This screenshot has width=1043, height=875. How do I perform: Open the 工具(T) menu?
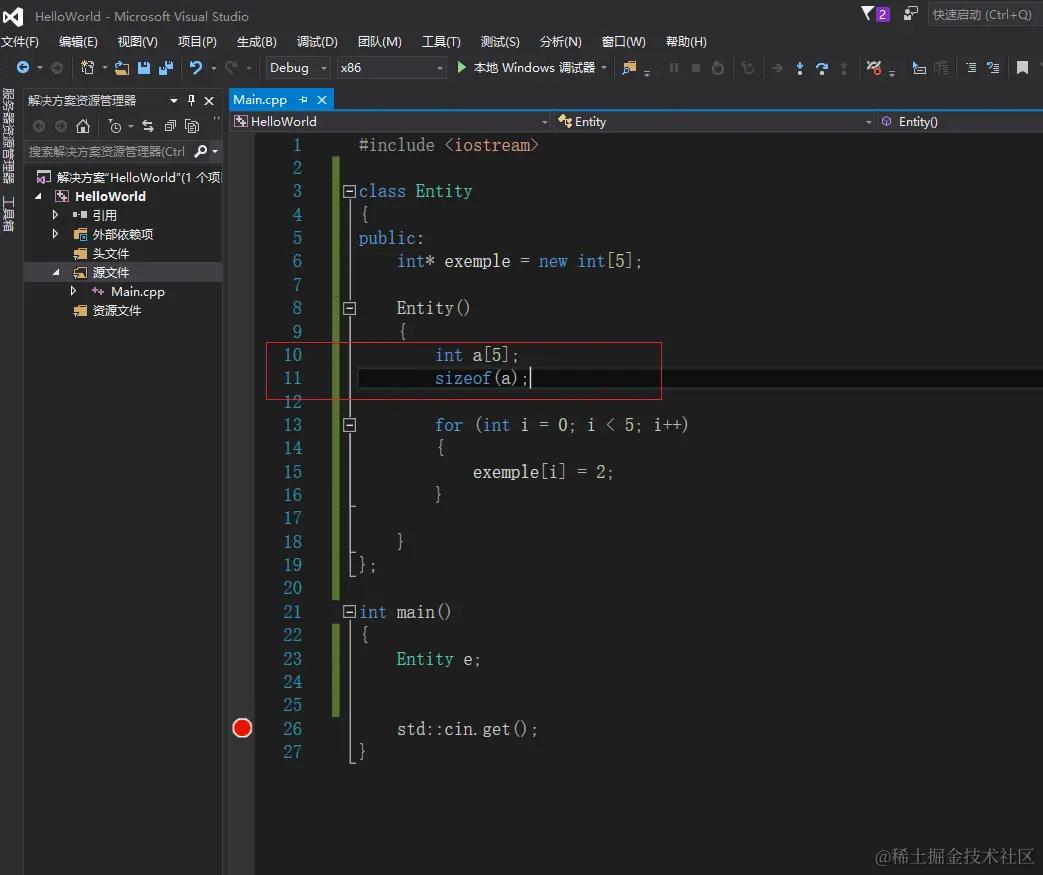point(441,42)
